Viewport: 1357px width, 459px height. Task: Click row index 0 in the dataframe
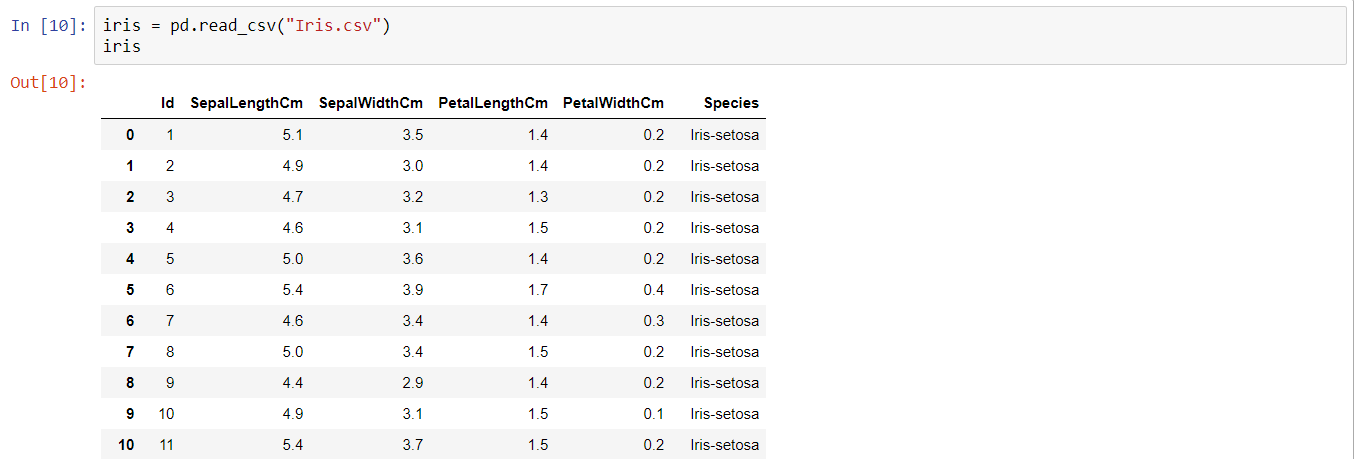[130, 135]
